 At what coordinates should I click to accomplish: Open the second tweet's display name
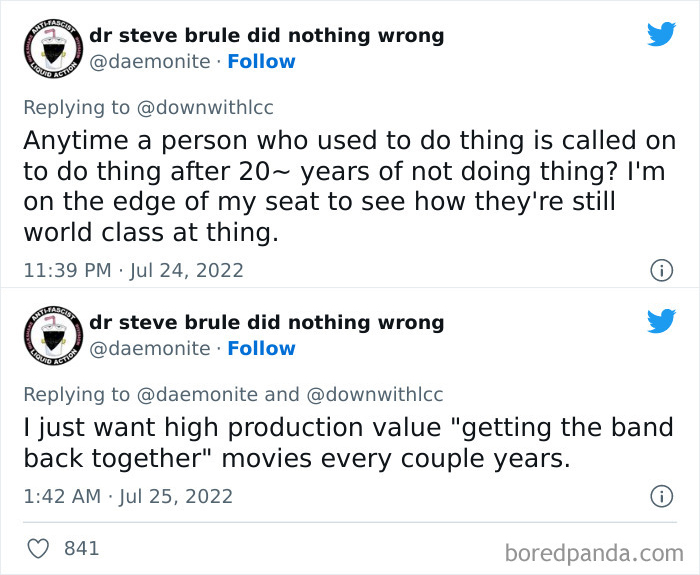(266, 323)
